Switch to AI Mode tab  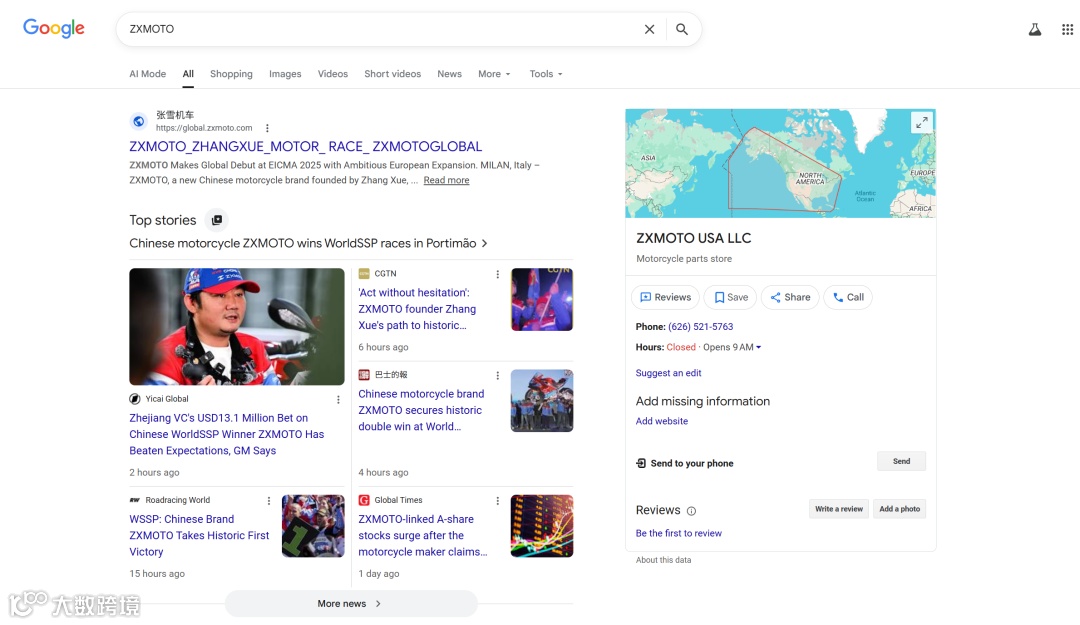(x=147, y=74)
